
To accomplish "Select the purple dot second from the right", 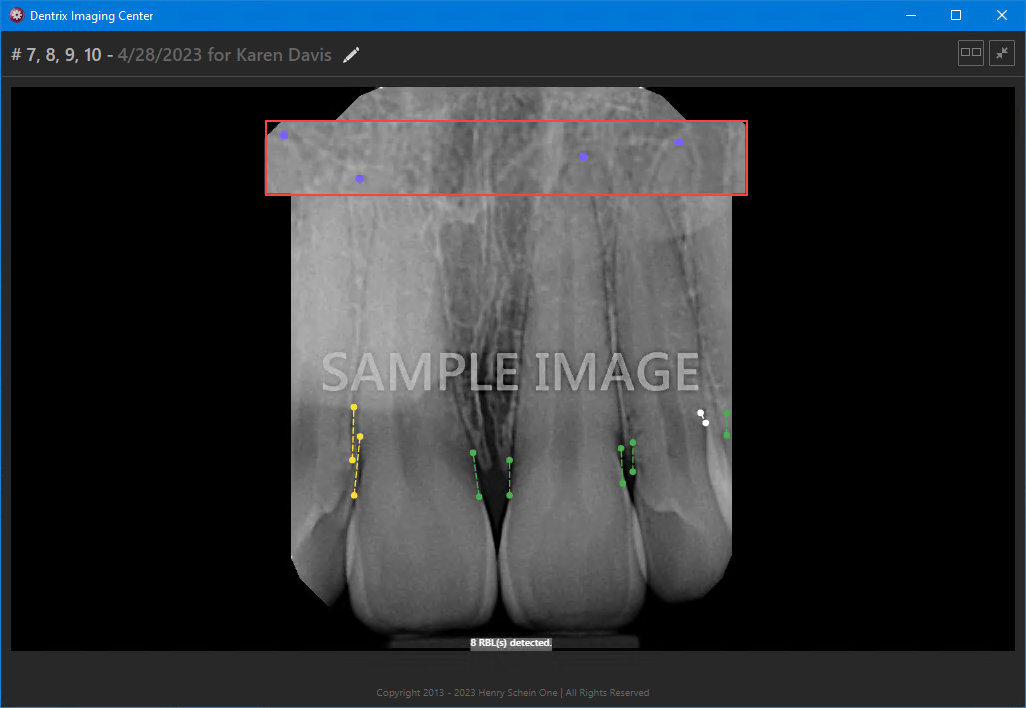I will tap(584, 157).
